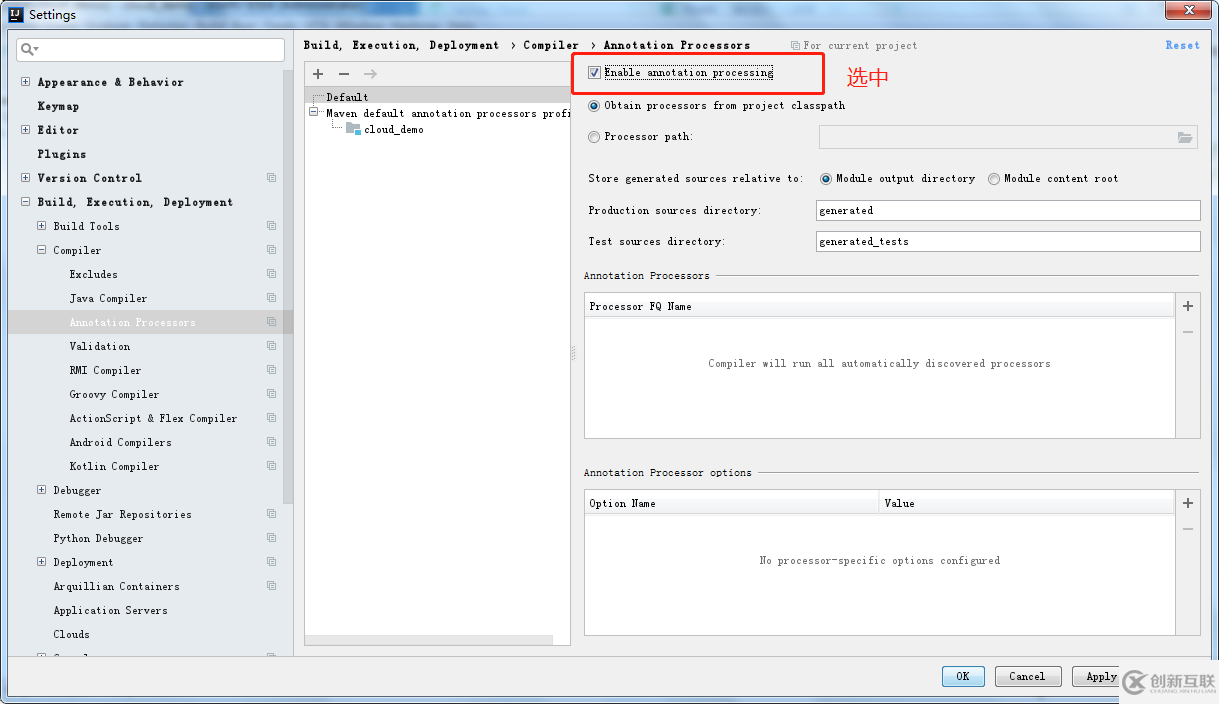
Task: Open Application Servers settings page
Action: click(110, 610)
